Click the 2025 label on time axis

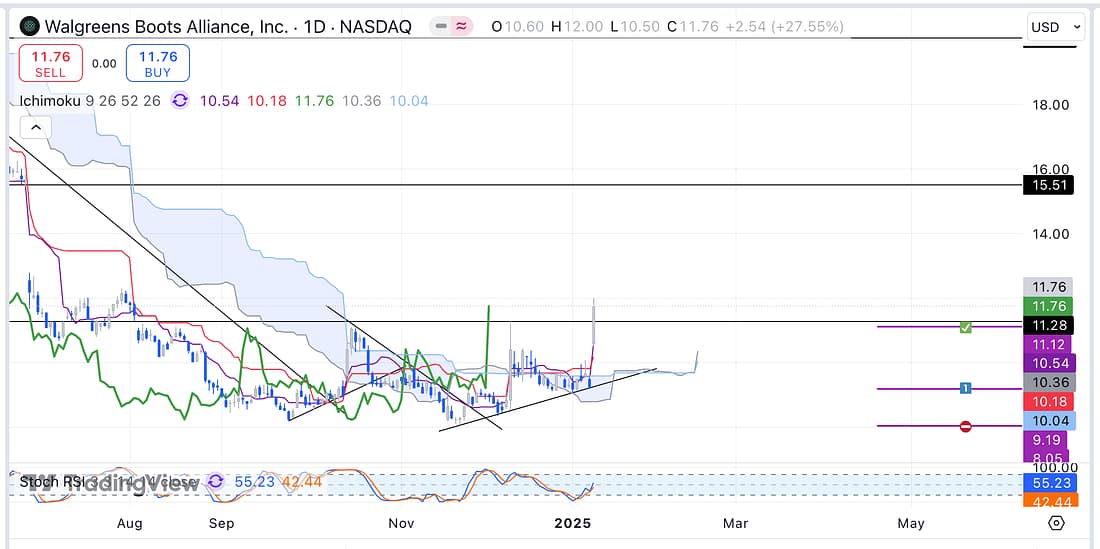(x=573, y=523)
